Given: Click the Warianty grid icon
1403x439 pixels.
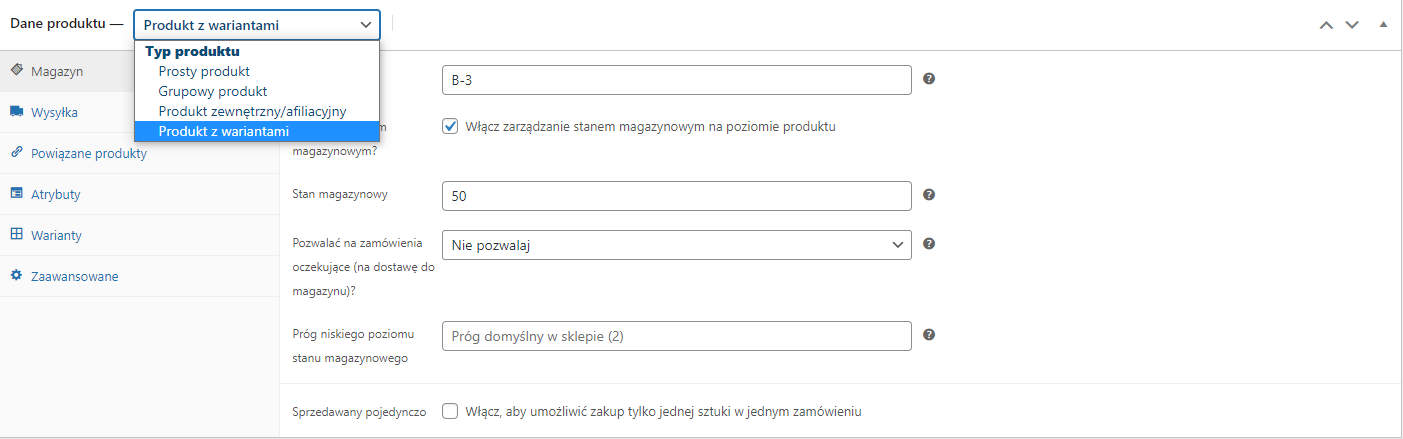Looking at the screenshot, I should (x=17, y=235).
